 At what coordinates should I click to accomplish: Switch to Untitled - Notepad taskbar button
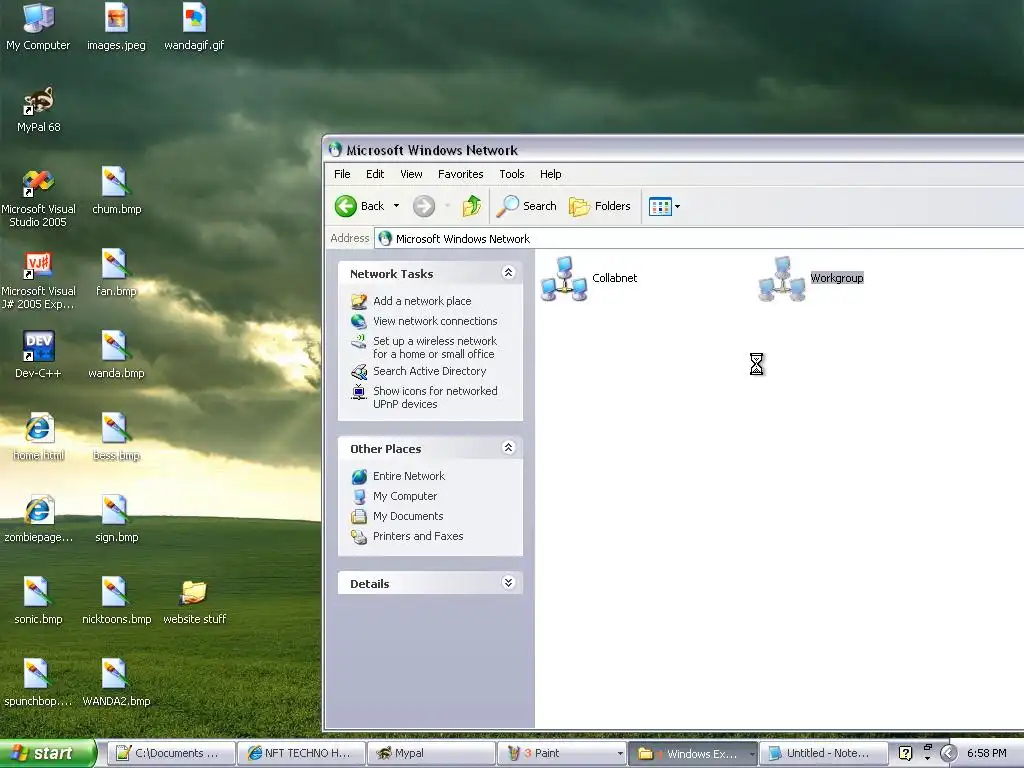[824, 754]
